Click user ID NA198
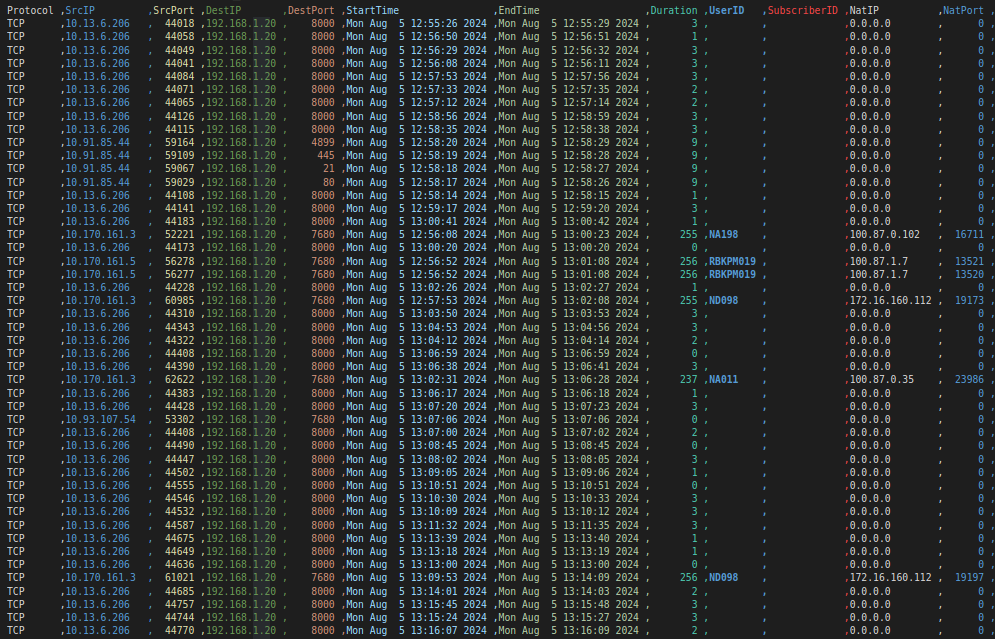 723,234
